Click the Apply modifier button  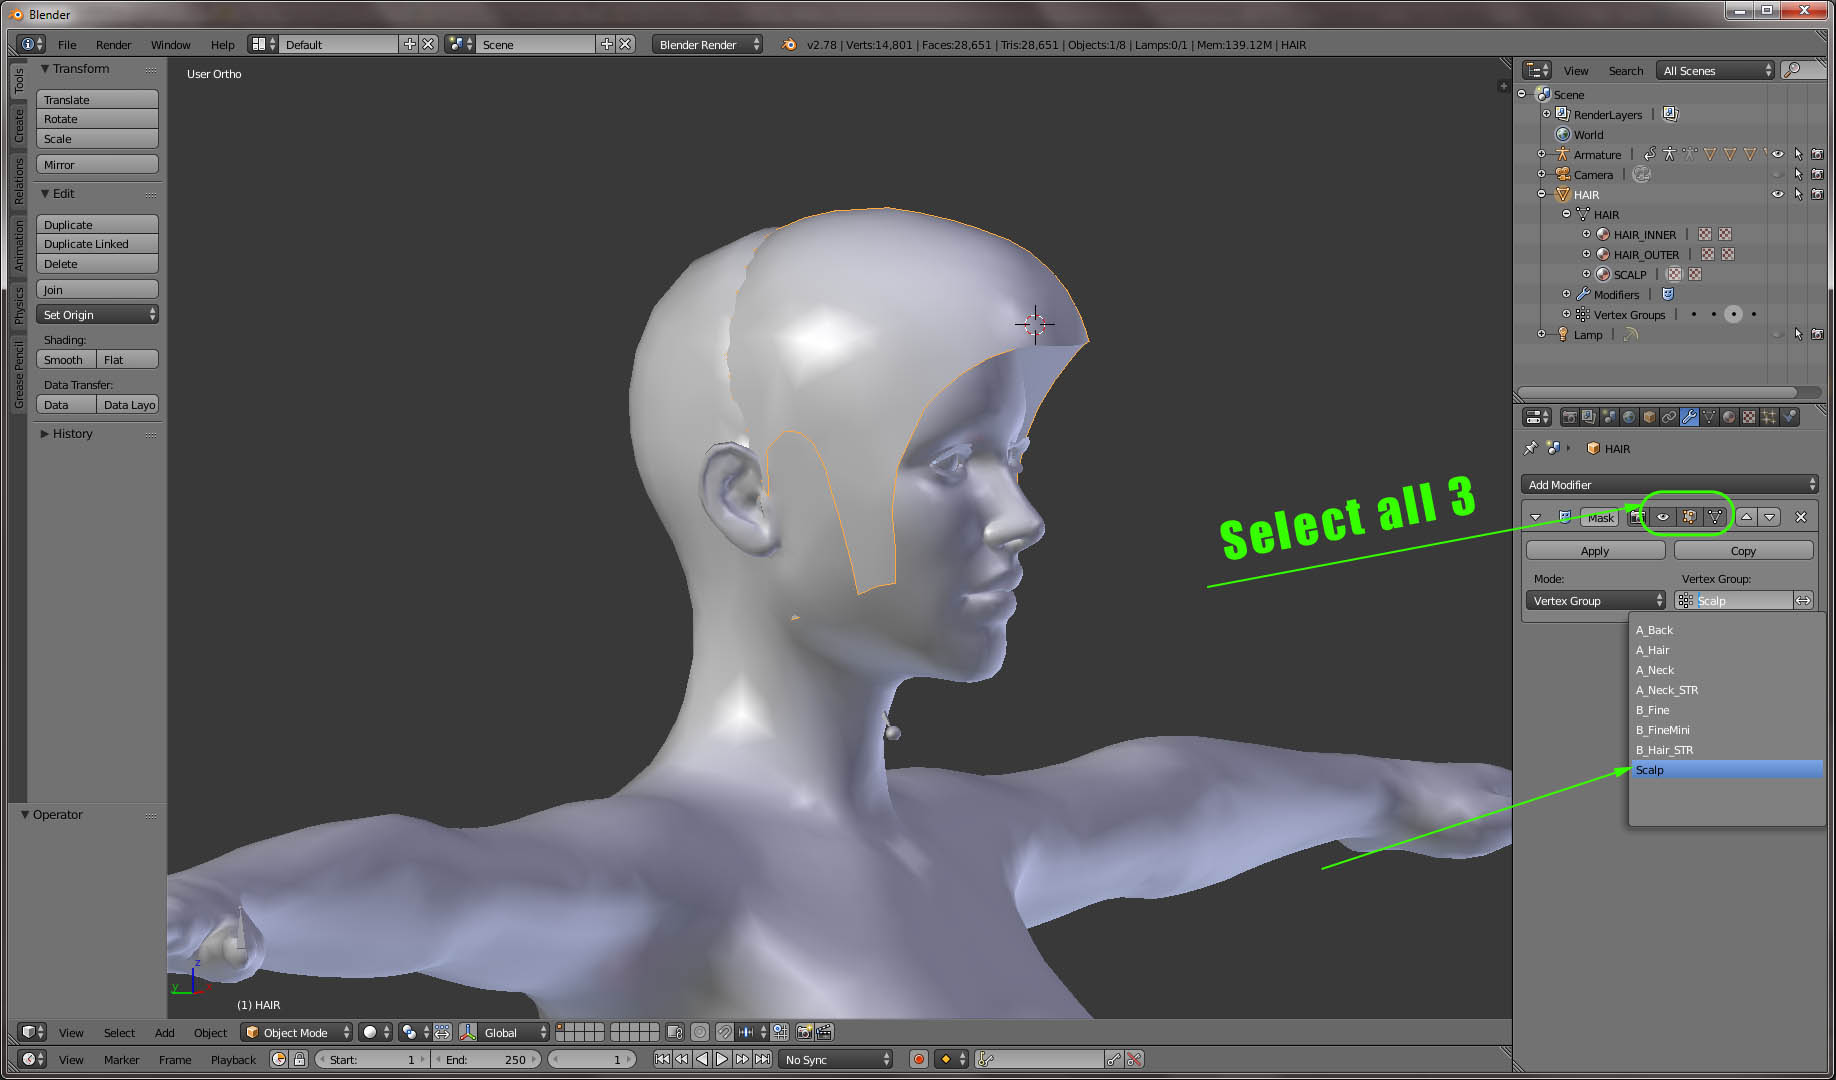click(1595, 550)
